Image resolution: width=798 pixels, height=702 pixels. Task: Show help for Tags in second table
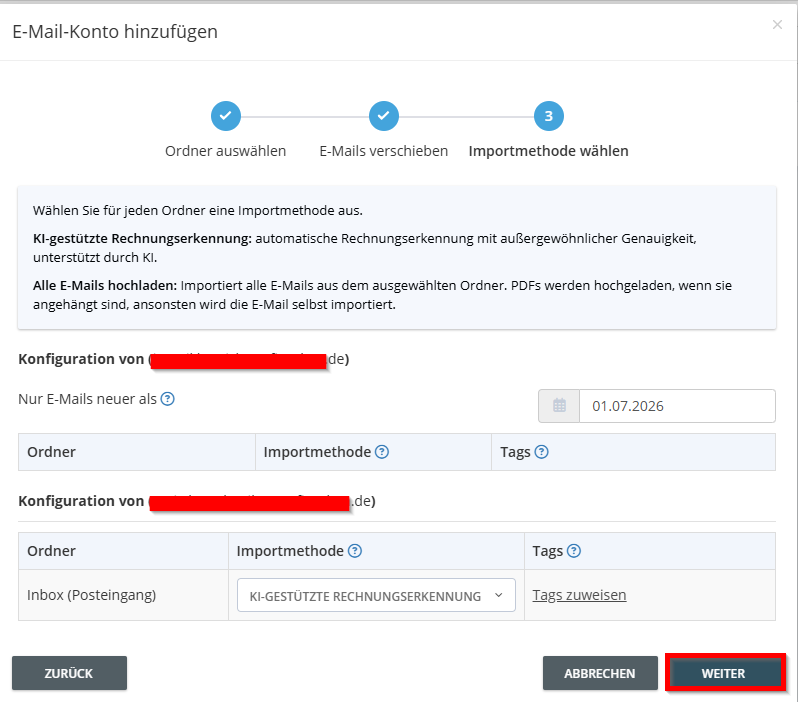pyautogui.click(x=574, y=550)
